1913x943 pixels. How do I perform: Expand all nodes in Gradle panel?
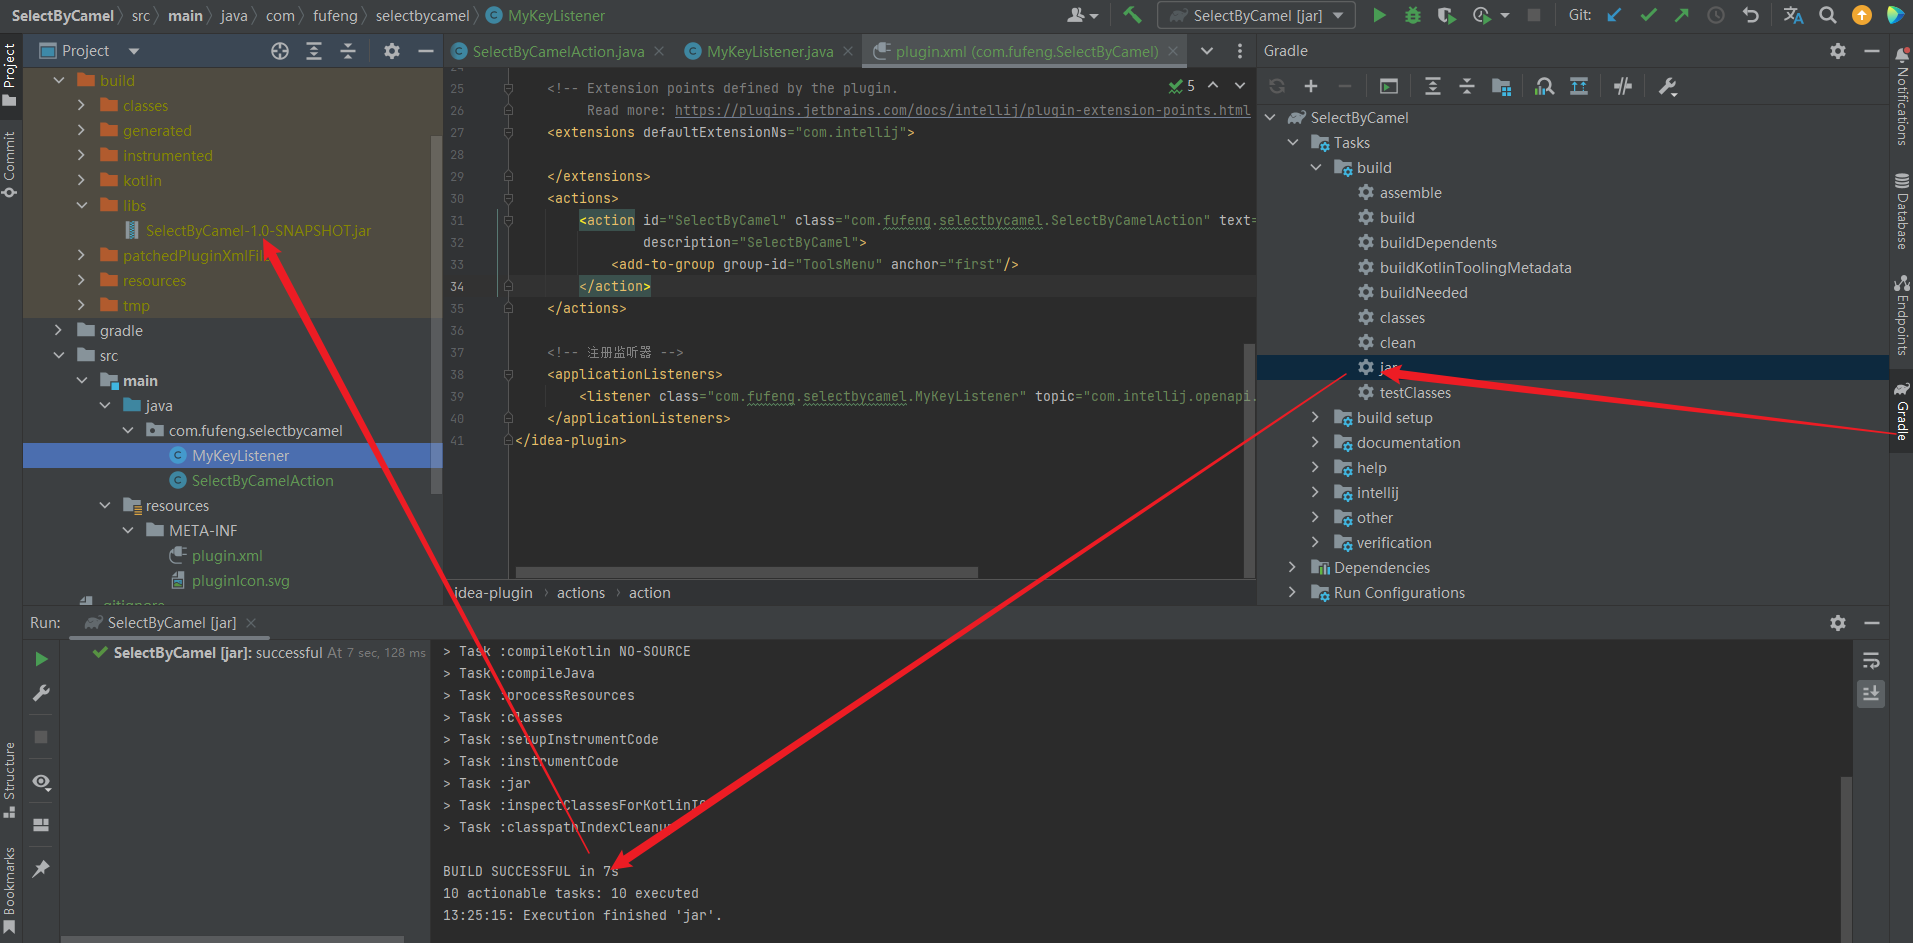coord(1433,87)
